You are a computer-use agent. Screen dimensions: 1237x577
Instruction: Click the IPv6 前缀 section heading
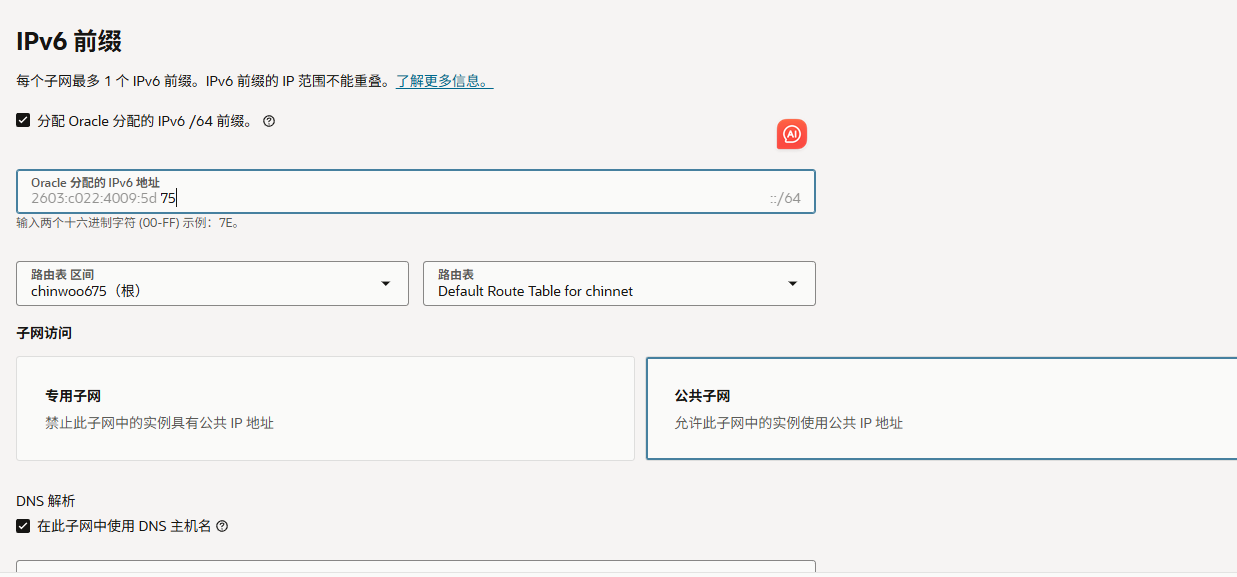(x=69, y=41)
